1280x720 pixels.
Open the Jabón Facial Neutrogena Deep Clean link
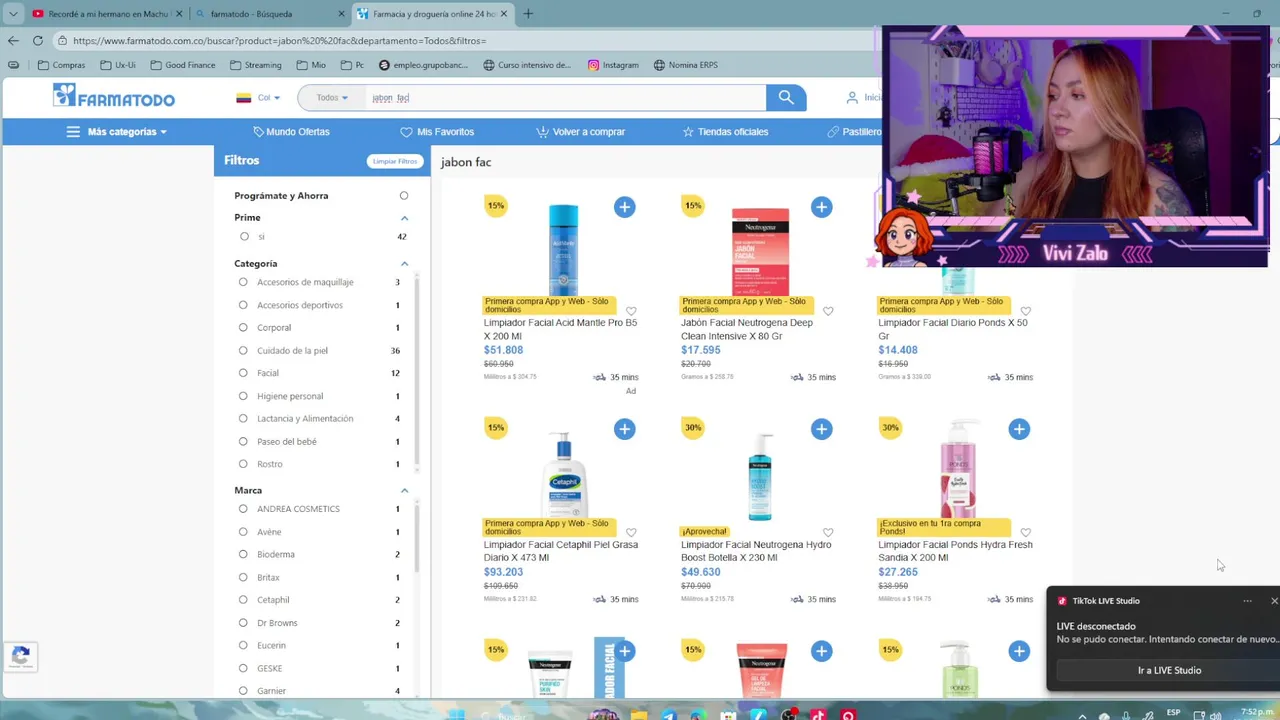746,329
